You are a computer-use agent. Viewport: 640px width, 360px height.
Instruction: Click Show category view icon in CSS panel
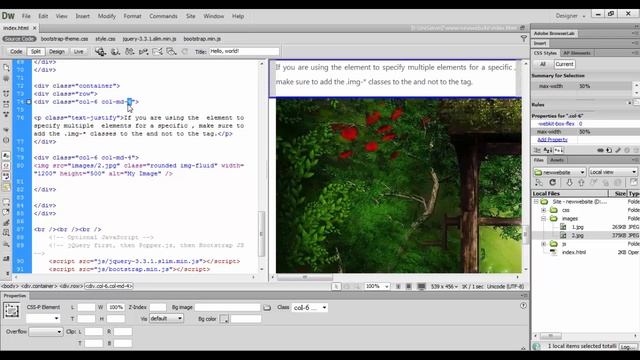click(x=537, y=150)
